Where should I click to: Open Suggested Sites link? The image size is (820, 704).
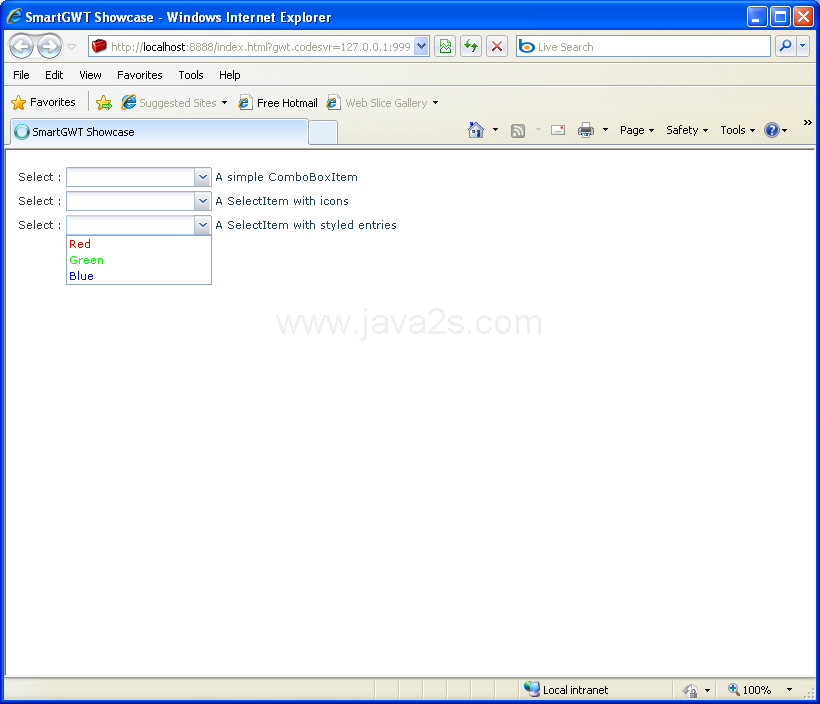pos(175,103)
